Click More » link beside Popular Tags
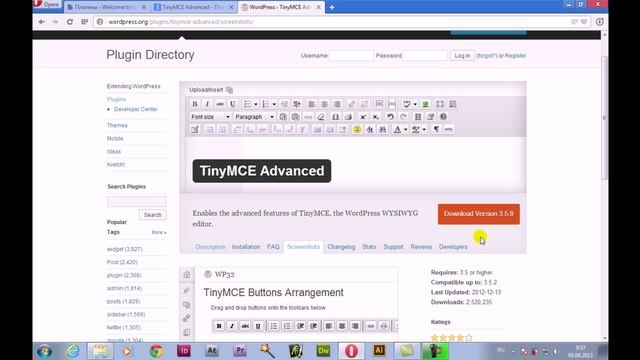The image size is (640, 360). click(x=159, y=232)
